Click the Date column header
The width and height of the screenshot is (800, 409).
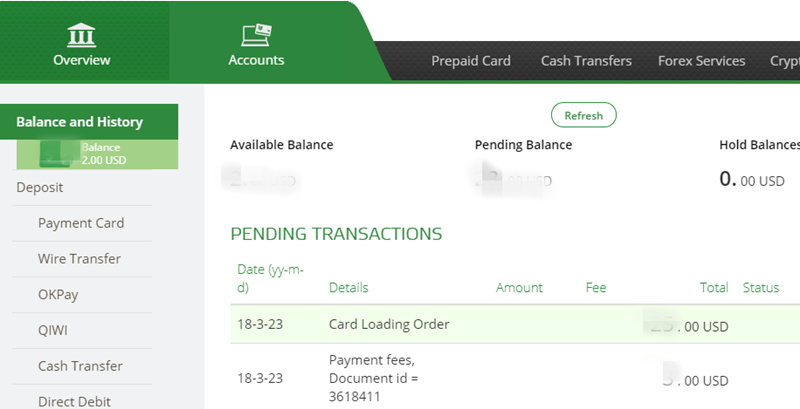(266, 279)
